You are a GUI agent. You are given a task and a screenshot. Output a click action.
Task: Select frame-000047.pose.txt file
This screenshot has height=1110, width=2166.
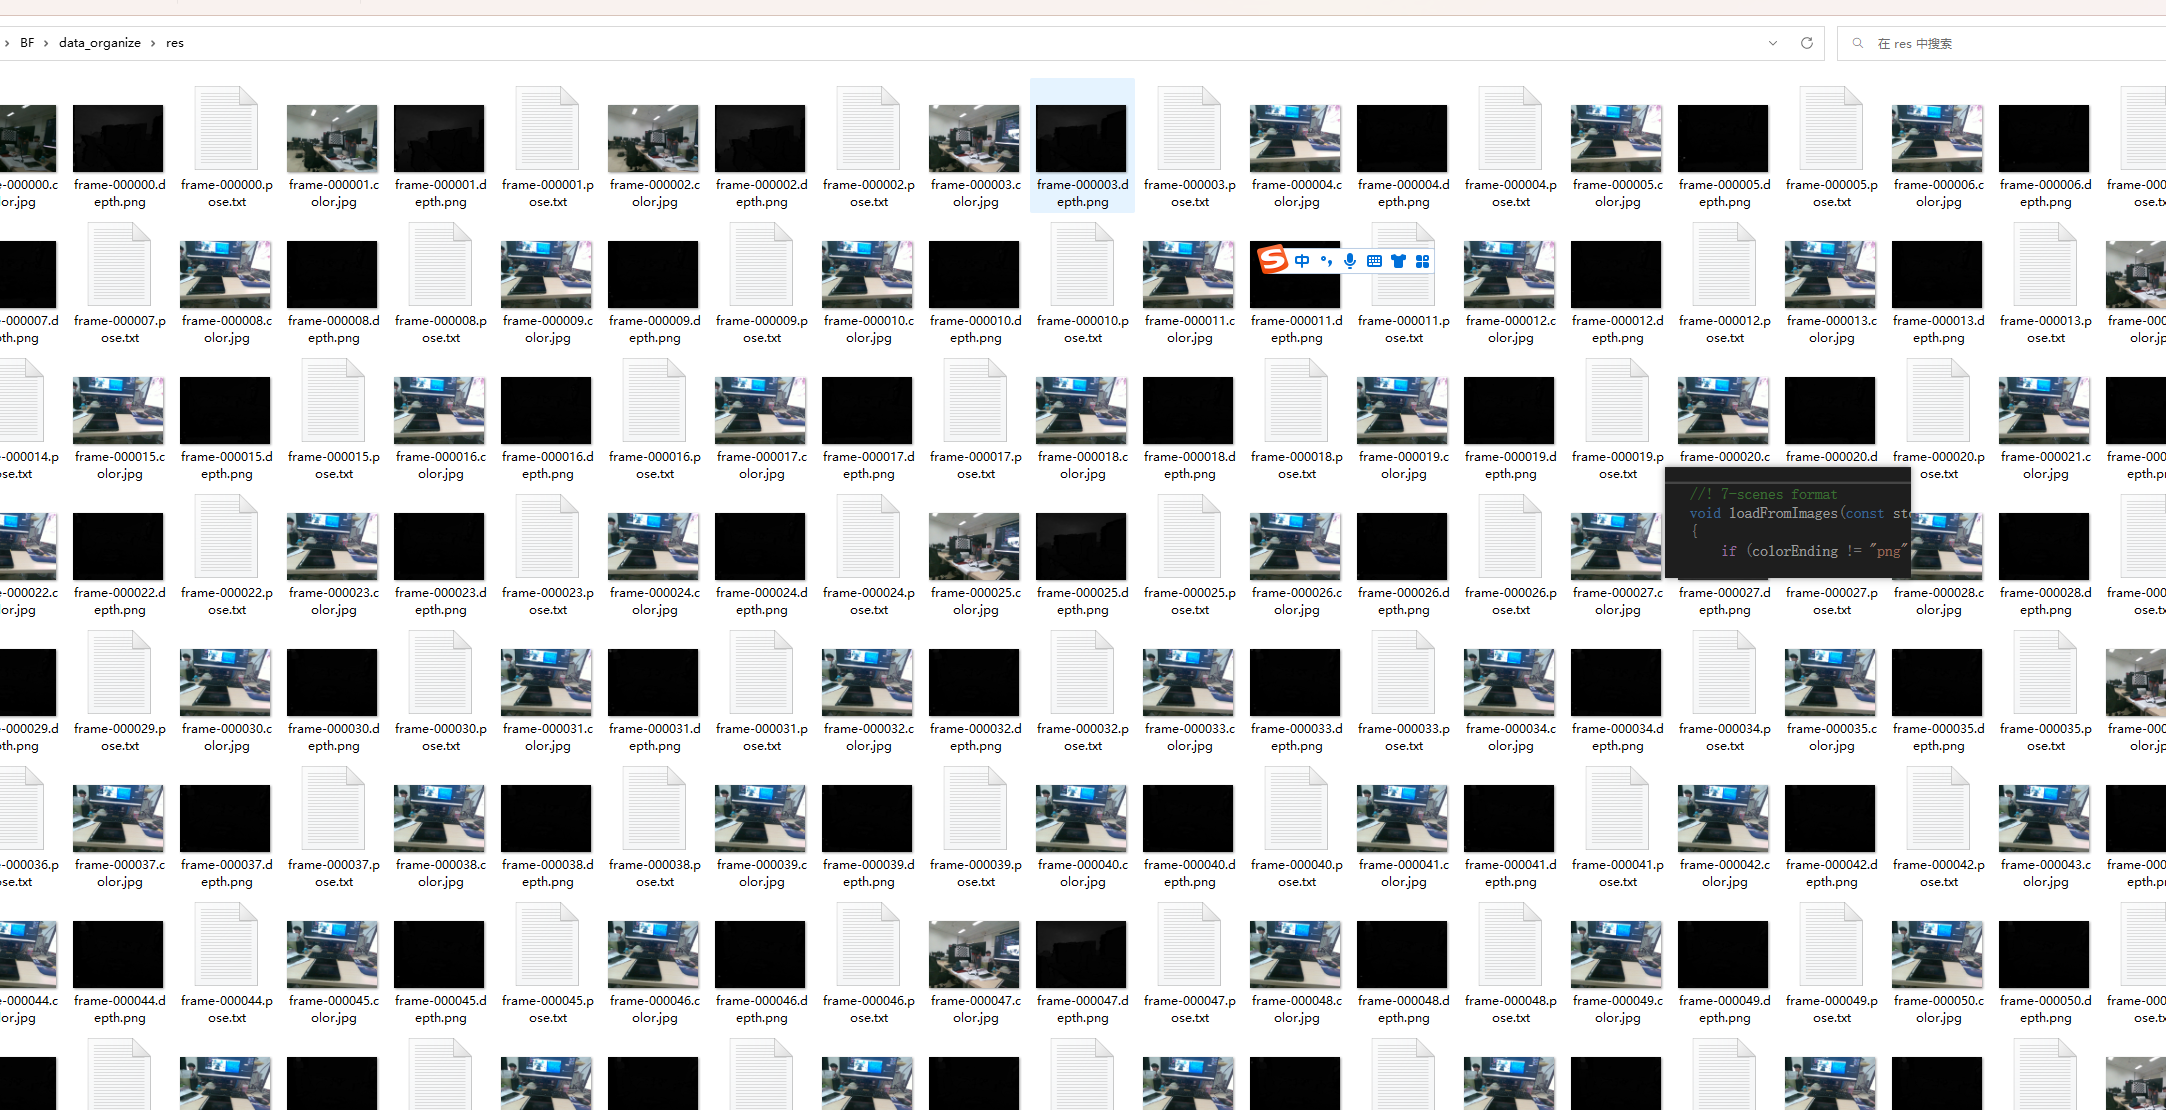tap(1189, 945)
